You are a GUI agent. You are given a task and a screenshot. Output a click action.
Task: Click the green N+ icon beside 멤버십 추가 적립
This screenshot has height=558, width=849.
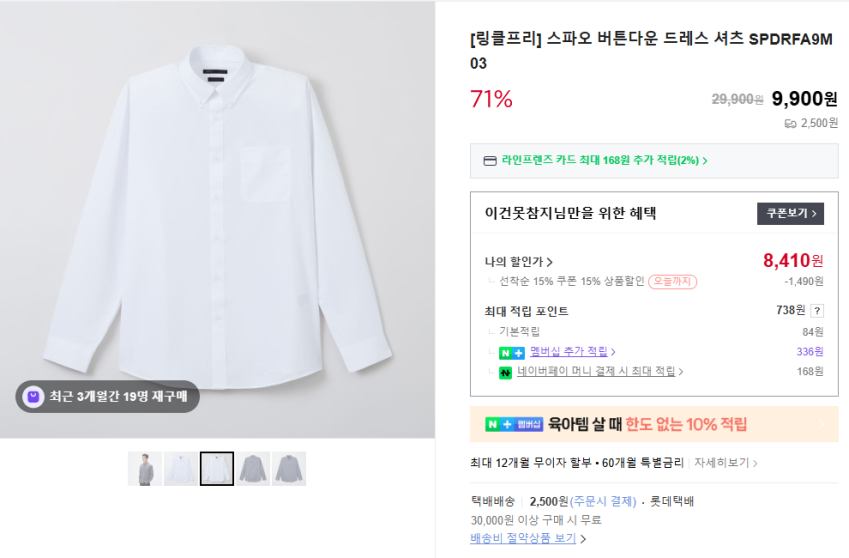[x=512, y=352]
